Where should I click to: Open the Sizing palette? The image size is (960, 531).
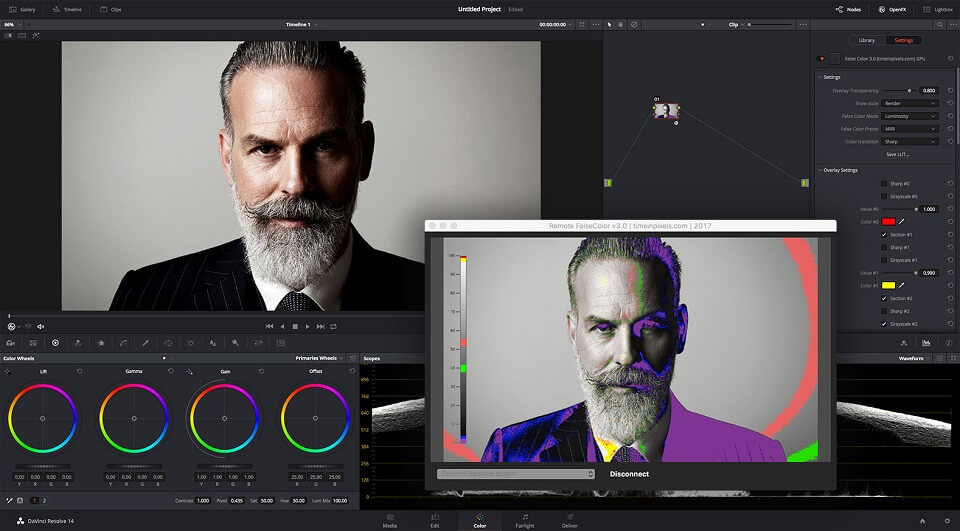[x=258, y=343]
